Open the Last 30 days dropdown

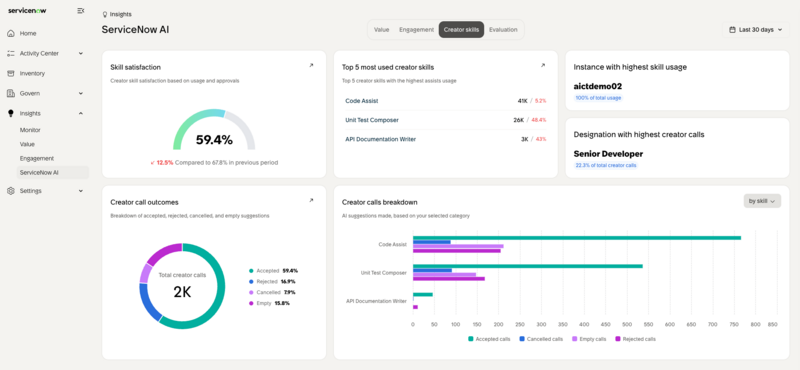(x=756, y=30)
